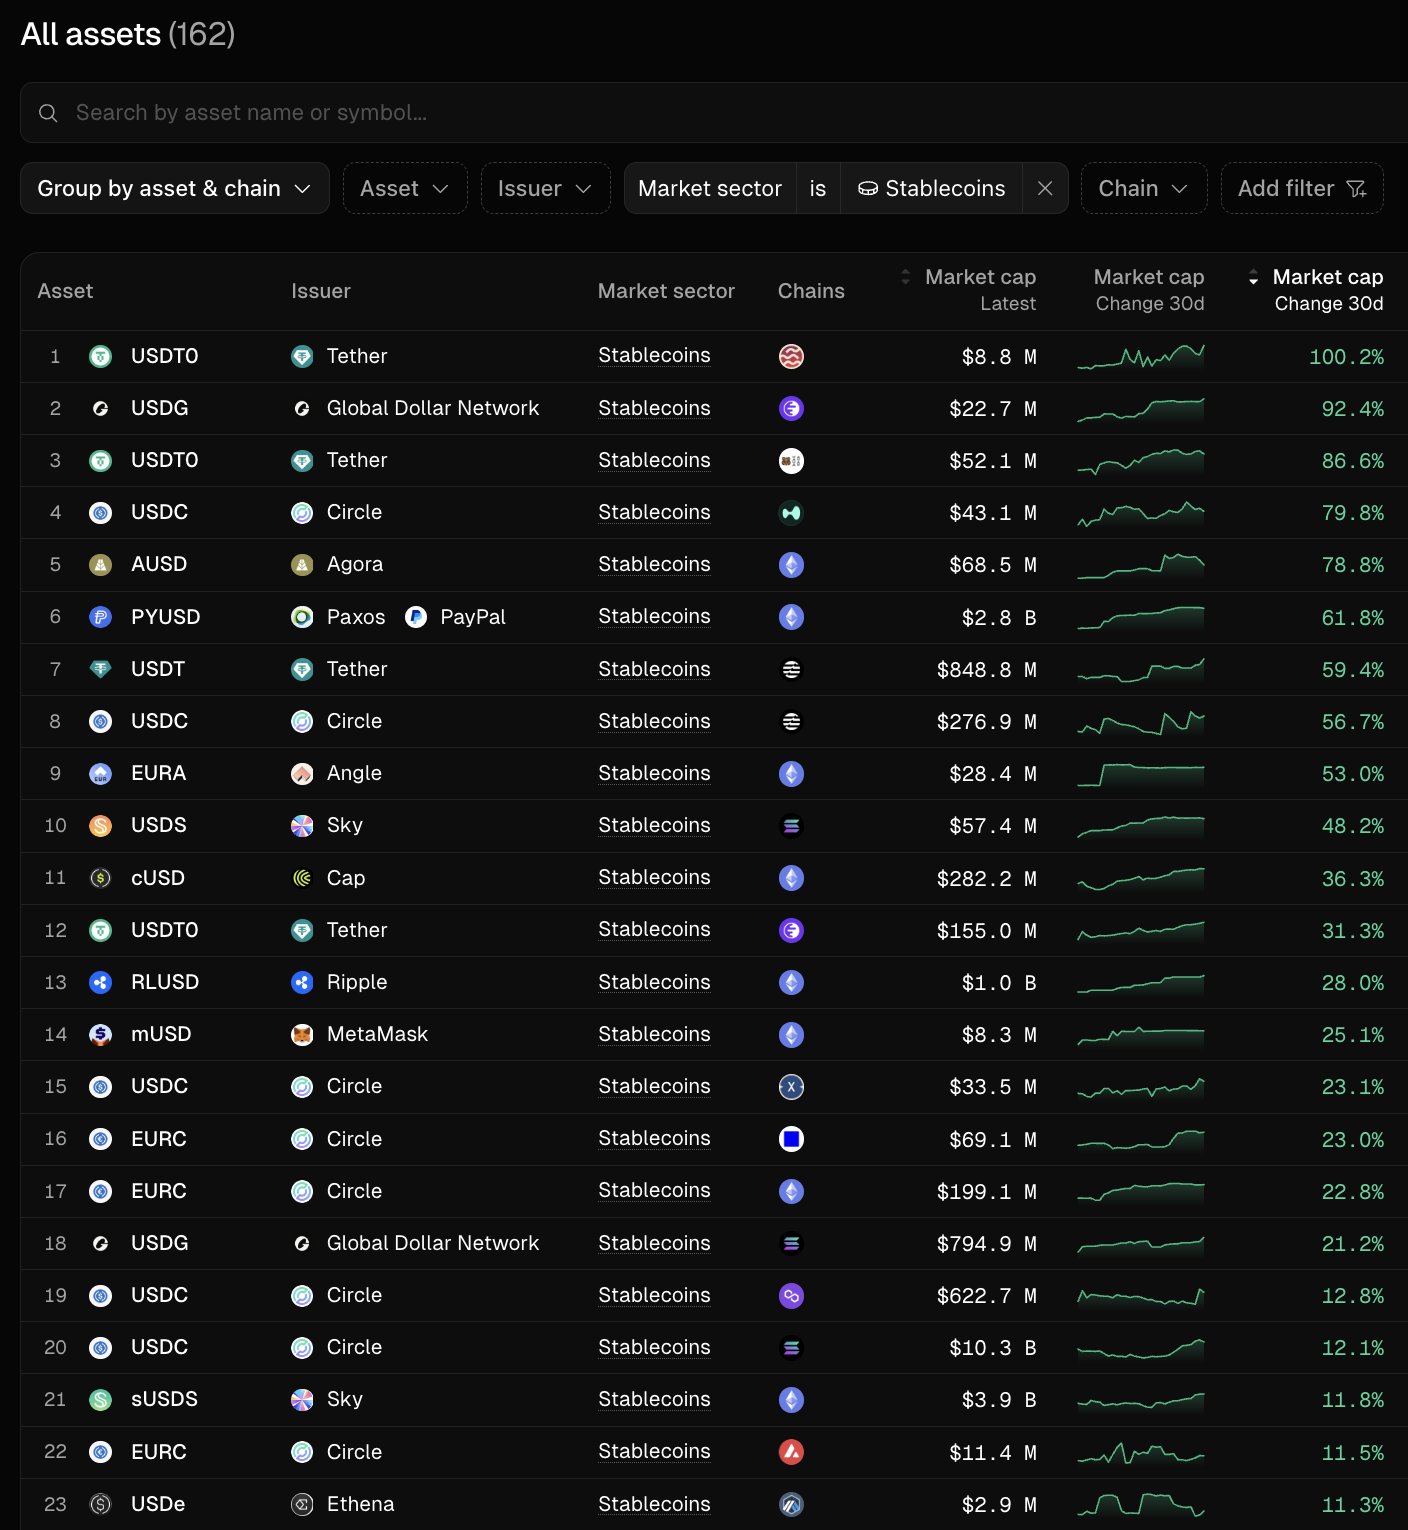
Task: Open the Stablecoins link in the RLUSD row
Action: pyautogui.click(x=654, y=982)
